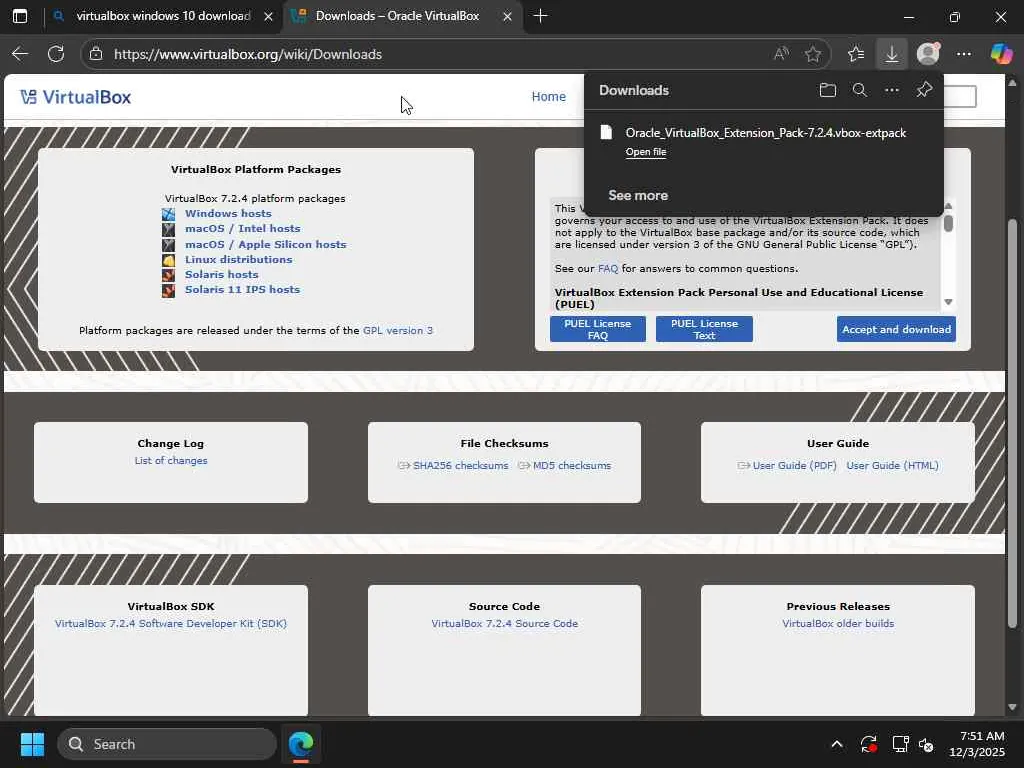Screen dimensions: 1024x768
Task: Open downloads folder from Downloads panel
Action: [x=827, y=90]
